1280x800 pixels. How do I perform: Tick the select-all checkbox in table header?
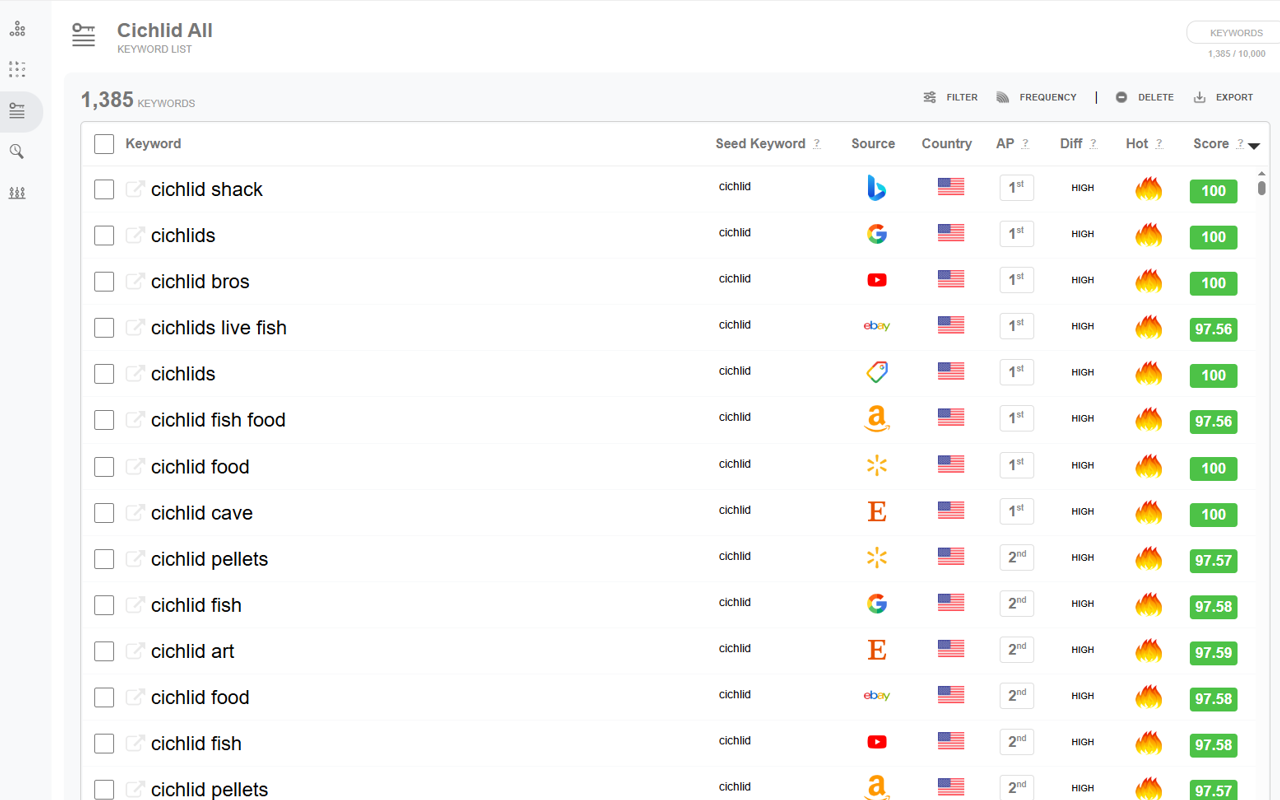pyautogui.click(x=104, y=144)
